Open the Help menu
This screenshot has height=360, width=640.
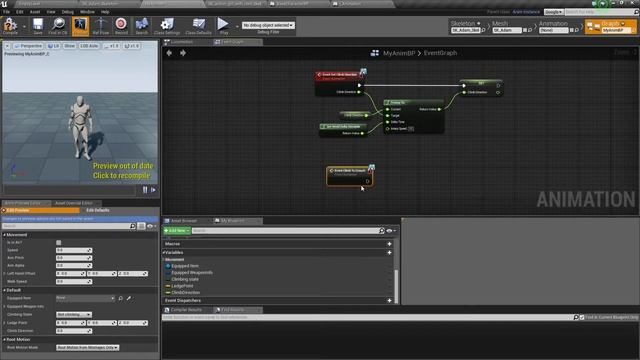pyautogui.click(x=105, y=12)
